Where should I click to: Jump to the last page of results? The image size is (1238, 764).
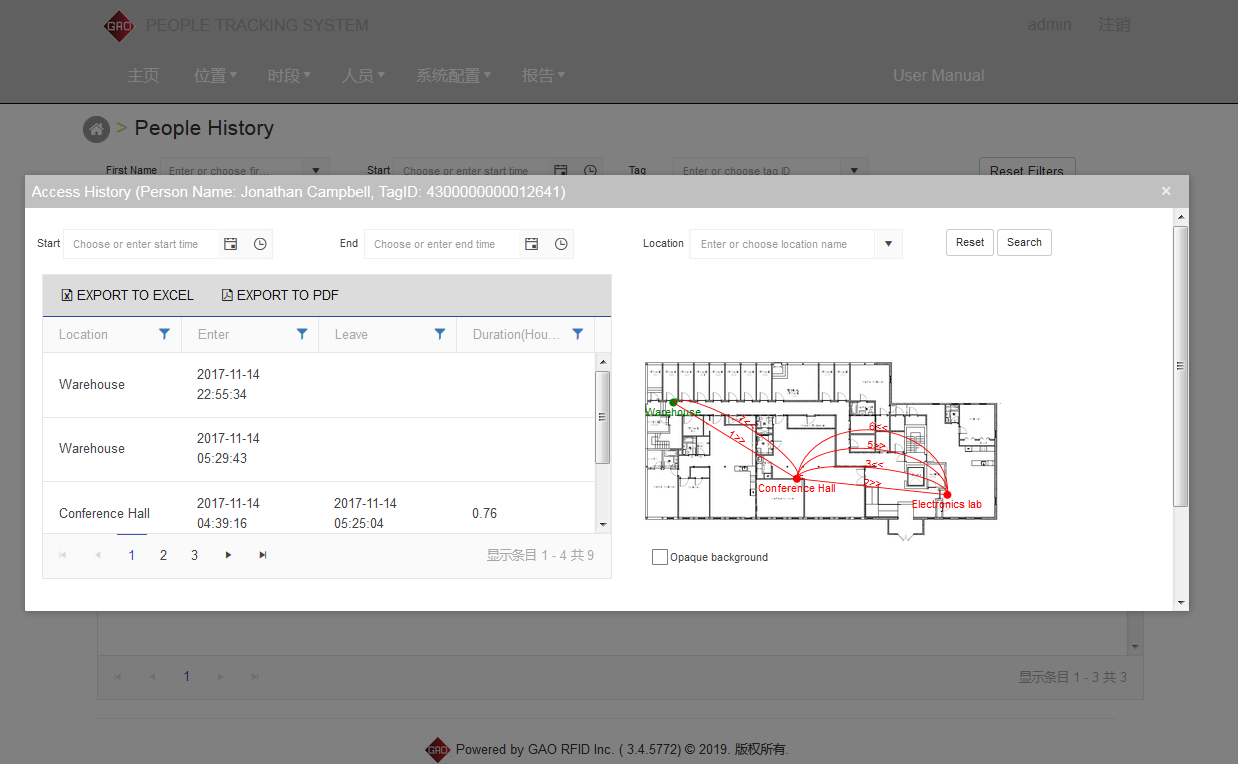tap(263, 555)
